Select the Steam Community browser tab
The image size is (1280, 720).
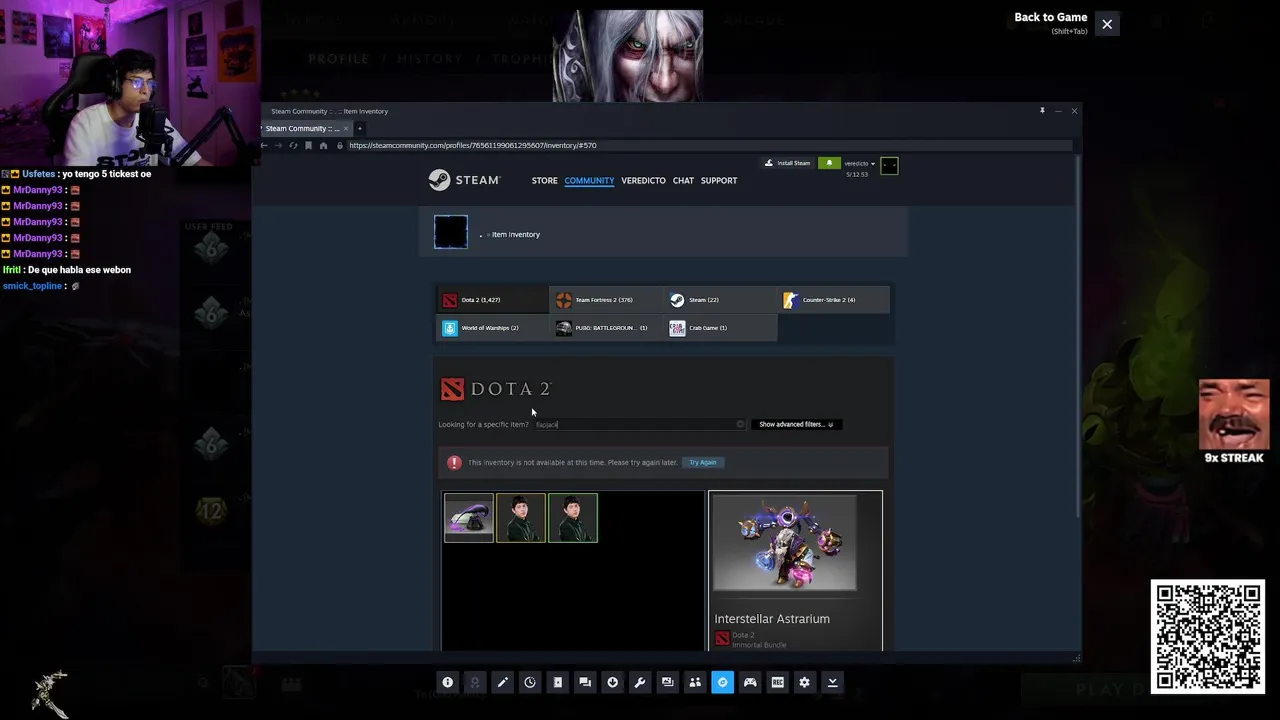[302, 128]
